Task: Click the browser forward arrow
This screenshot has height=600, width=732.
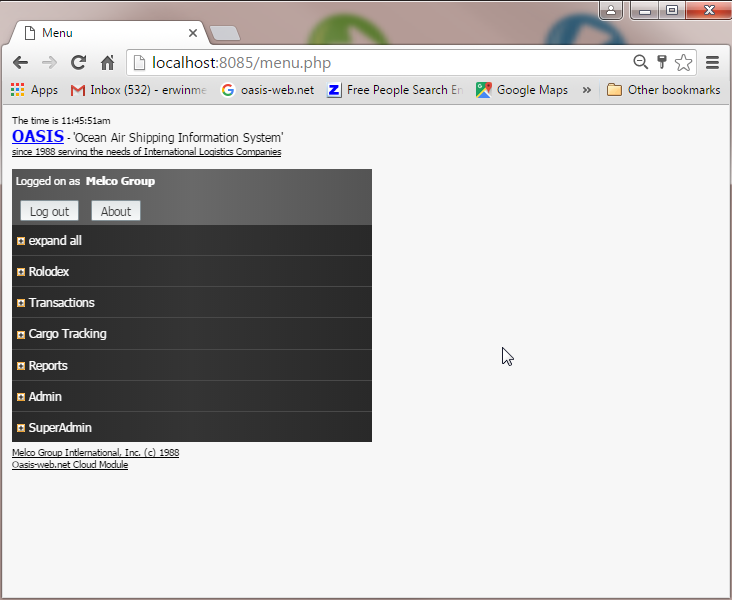Action: tap(49, 63)
